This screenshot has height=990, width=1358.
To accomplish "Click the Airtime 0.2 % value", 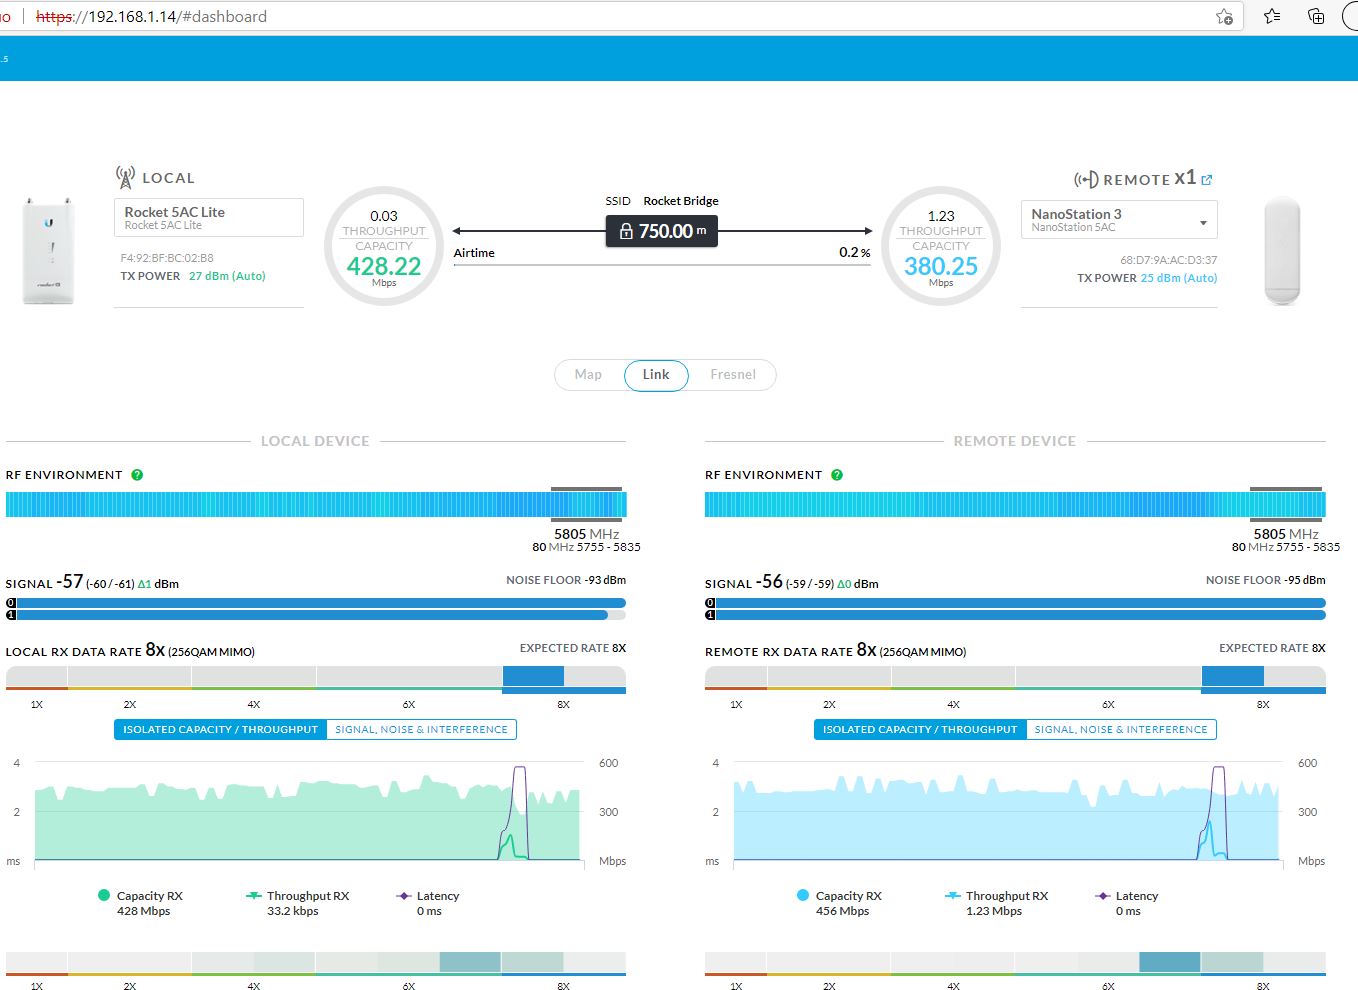I will [x=854, y=253].
